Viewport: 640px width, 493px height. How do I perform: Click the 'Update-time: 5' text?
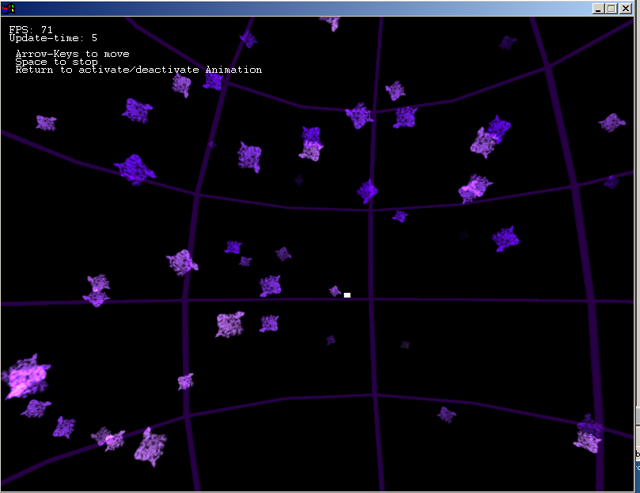point(53,38)
